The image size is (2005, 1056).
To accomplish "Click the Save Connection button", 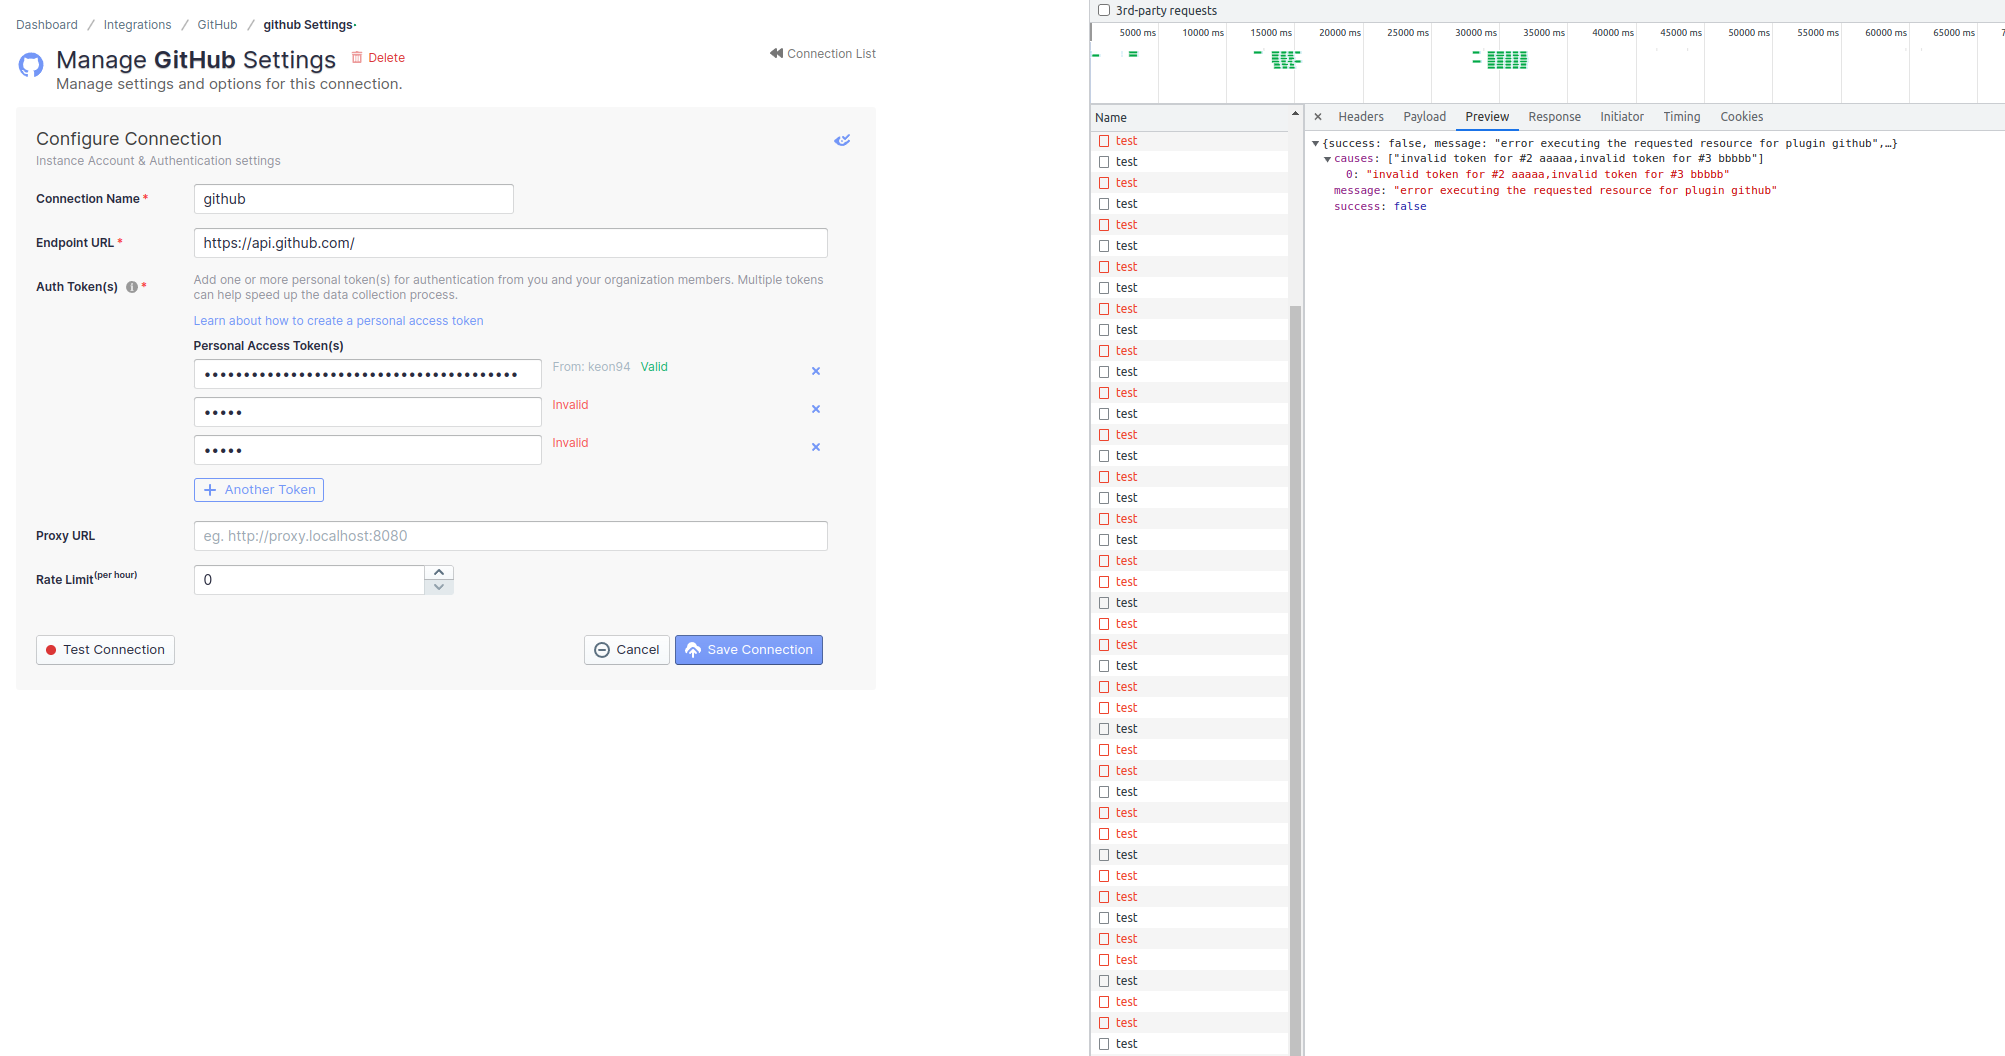I will point(749,650).
